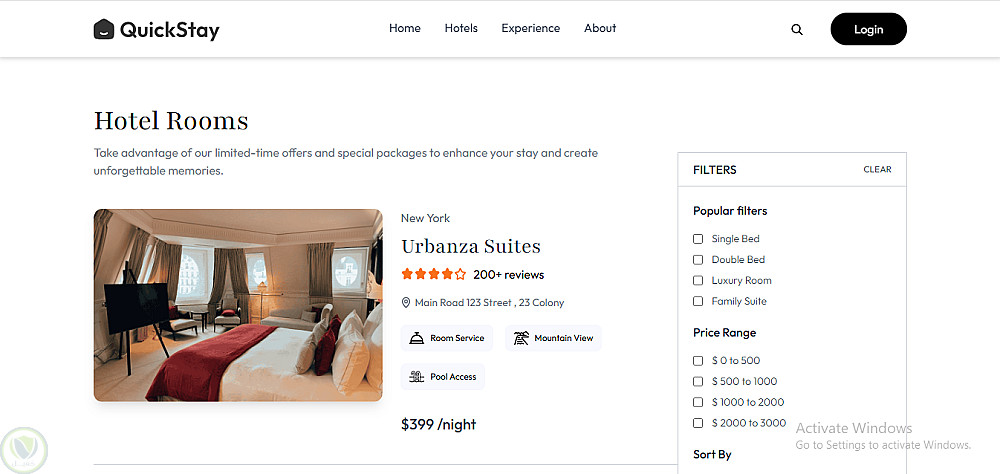The width and height of the screenshot is (1000, 474).
Task: Check the Double Bed filter
Action: 698,260
